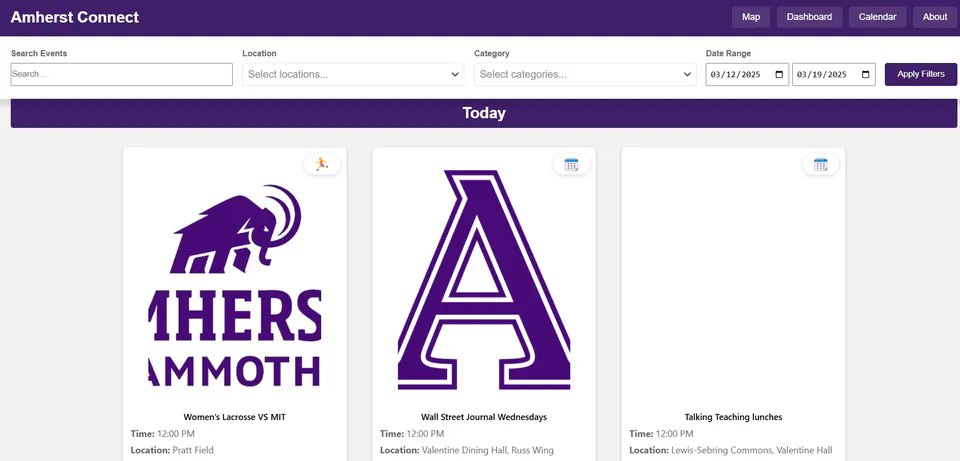Open the start date calendar picker icon

coord(779,74)
